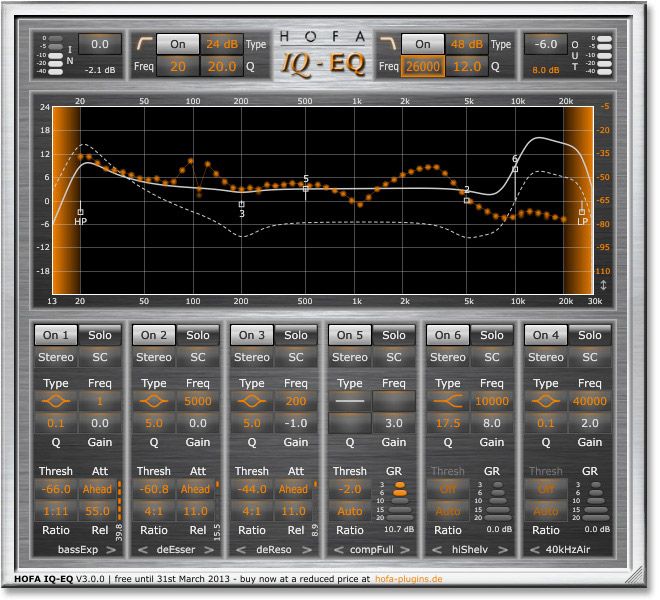660x600 pixels.
Task: Click the vertical range resize arrow icon
Action: click(603, 285)
